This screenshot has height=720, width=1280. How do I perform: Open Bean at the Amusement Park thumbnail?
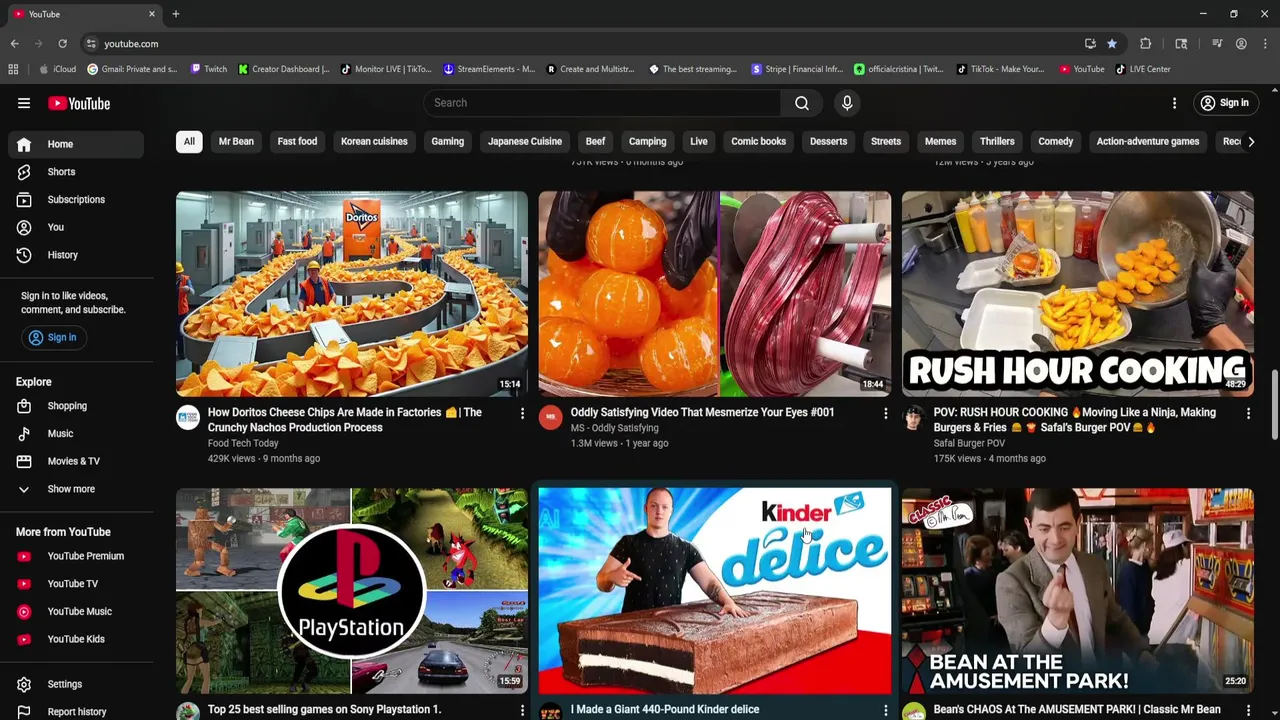1078,591
